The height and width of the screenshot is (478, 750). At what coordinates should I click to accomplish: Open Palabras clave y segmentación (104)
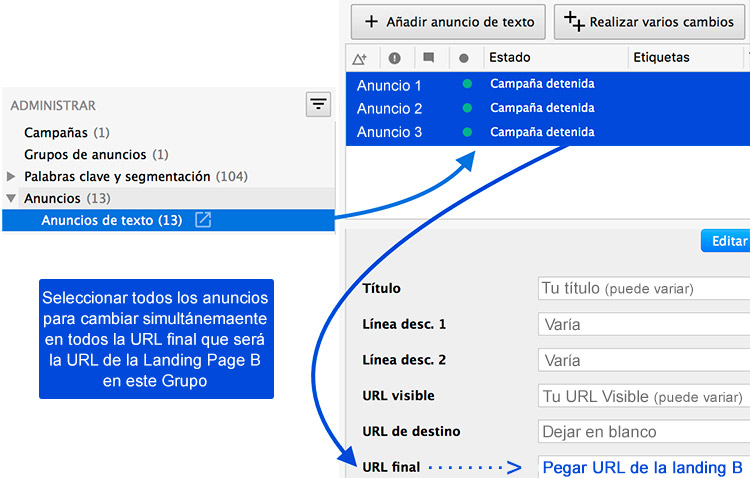136,177
